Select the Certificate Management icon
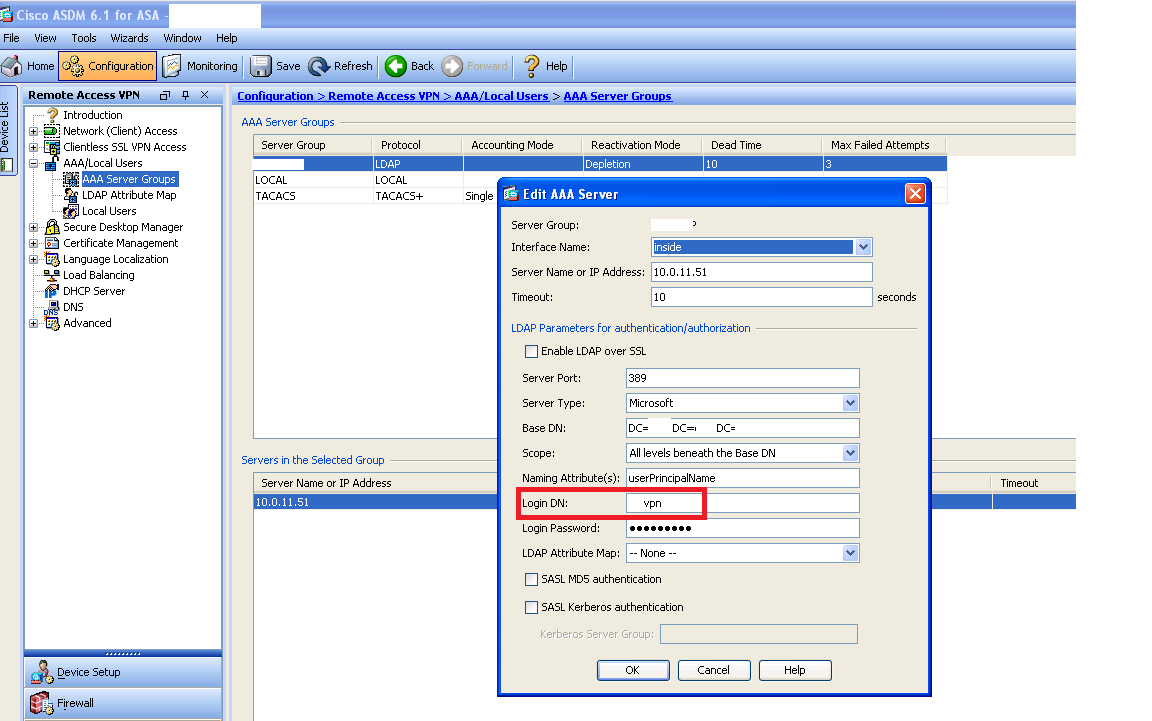1152x721 pixels. tap(51, 243)
